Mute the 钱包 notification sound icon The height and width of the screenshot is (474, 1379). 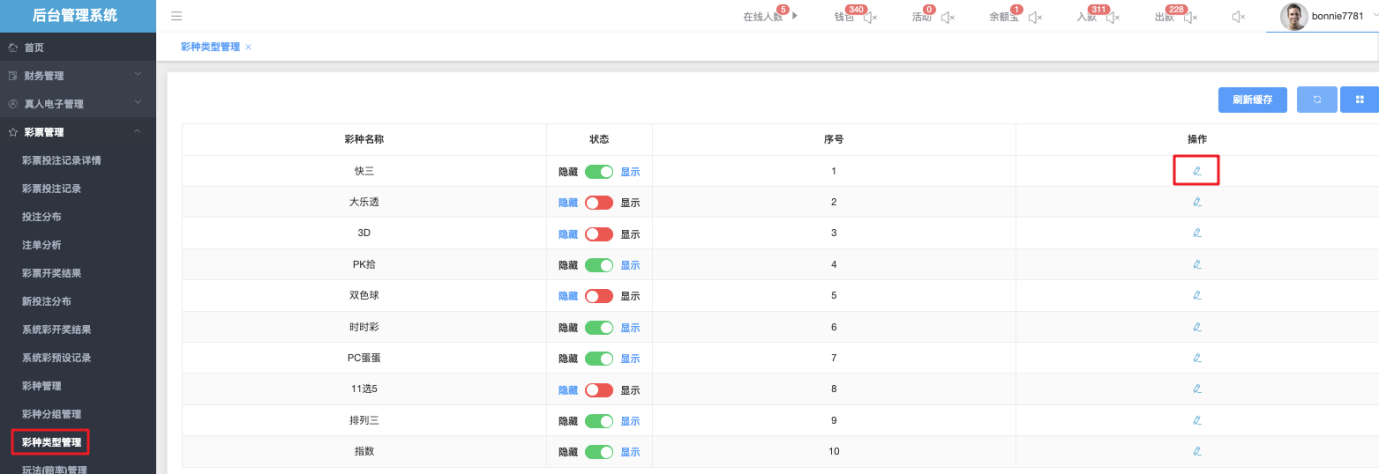click(x=870, y=17)
